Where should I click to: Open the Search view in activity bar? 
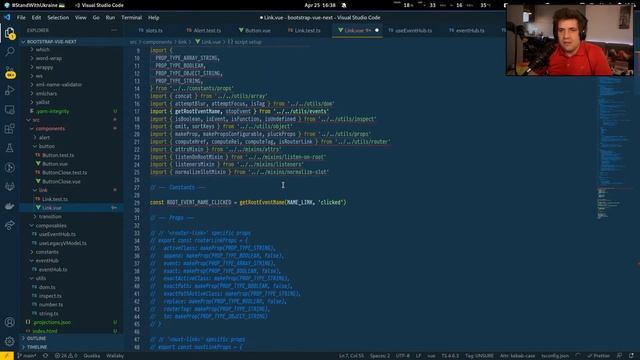10,51
